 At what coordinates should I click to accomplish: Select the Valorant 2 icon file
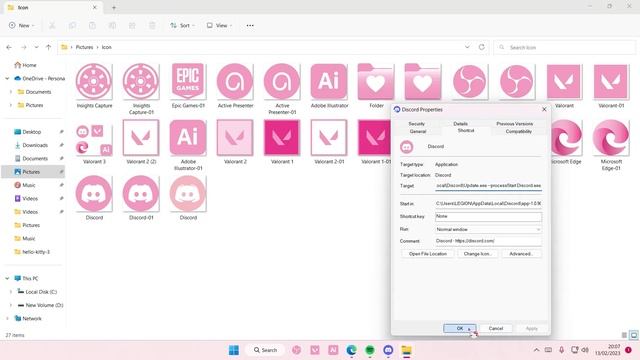(235, 142)
